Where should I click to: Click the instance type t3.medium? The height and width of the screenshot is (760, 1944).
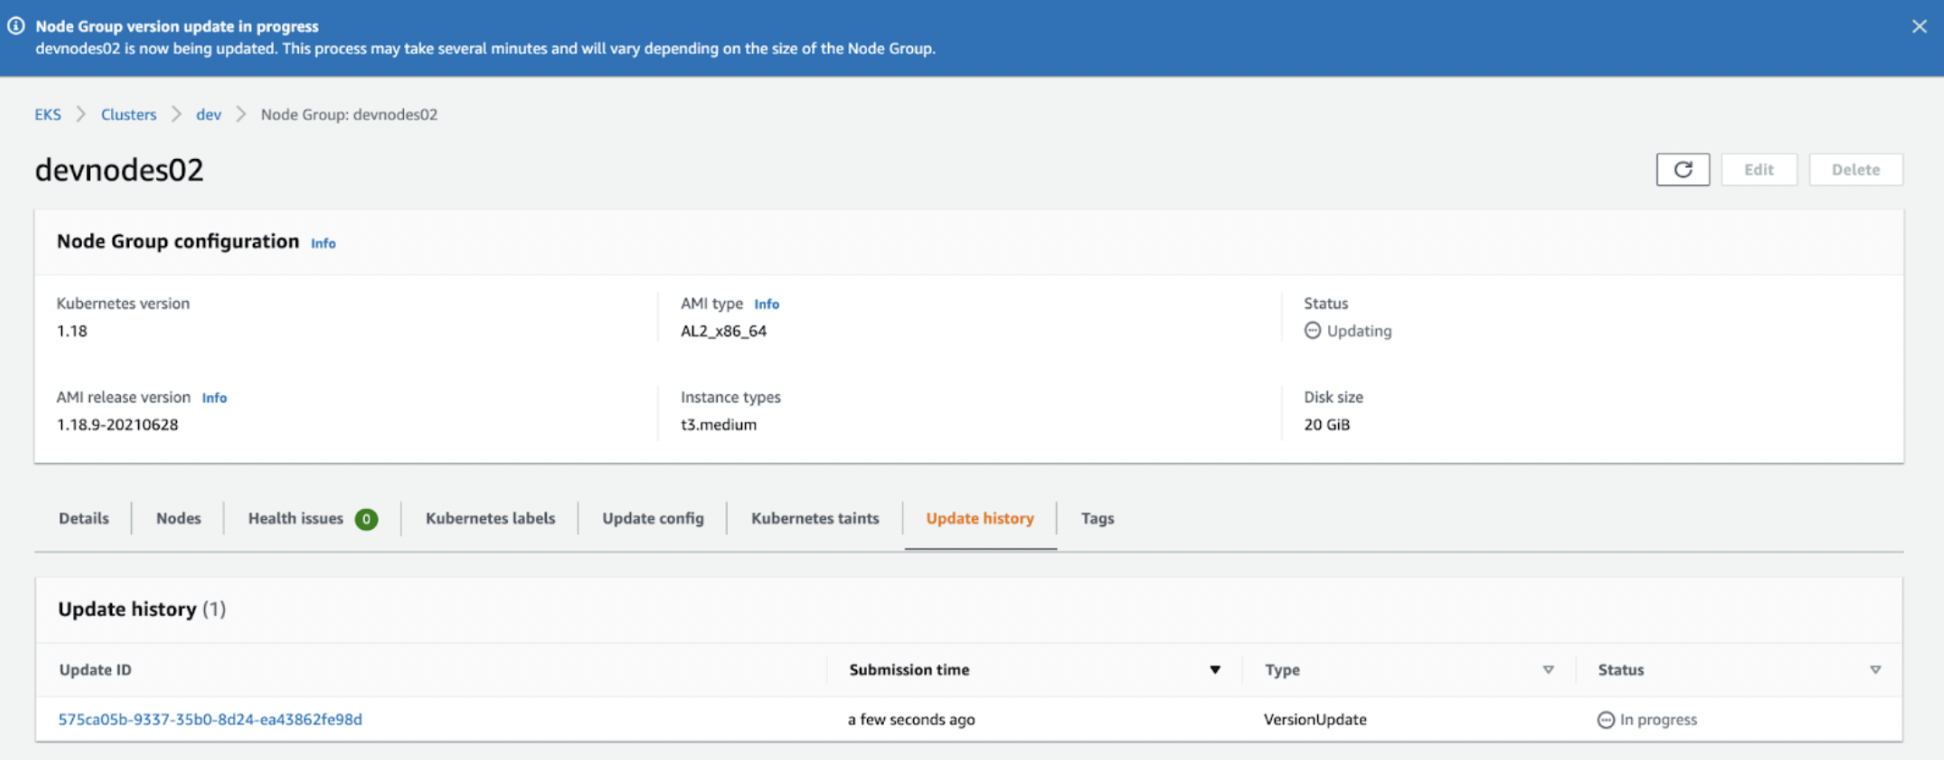(719, 425)
